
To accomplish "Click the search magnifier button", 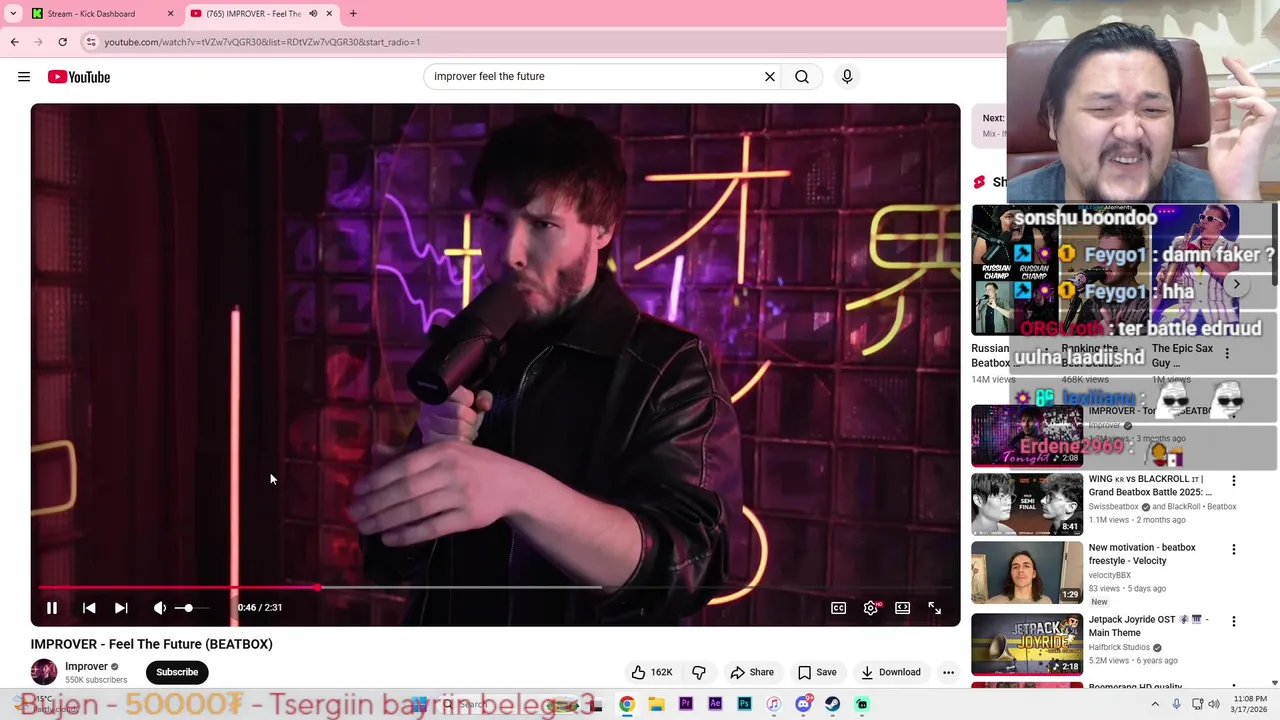I will coord(802,76).
